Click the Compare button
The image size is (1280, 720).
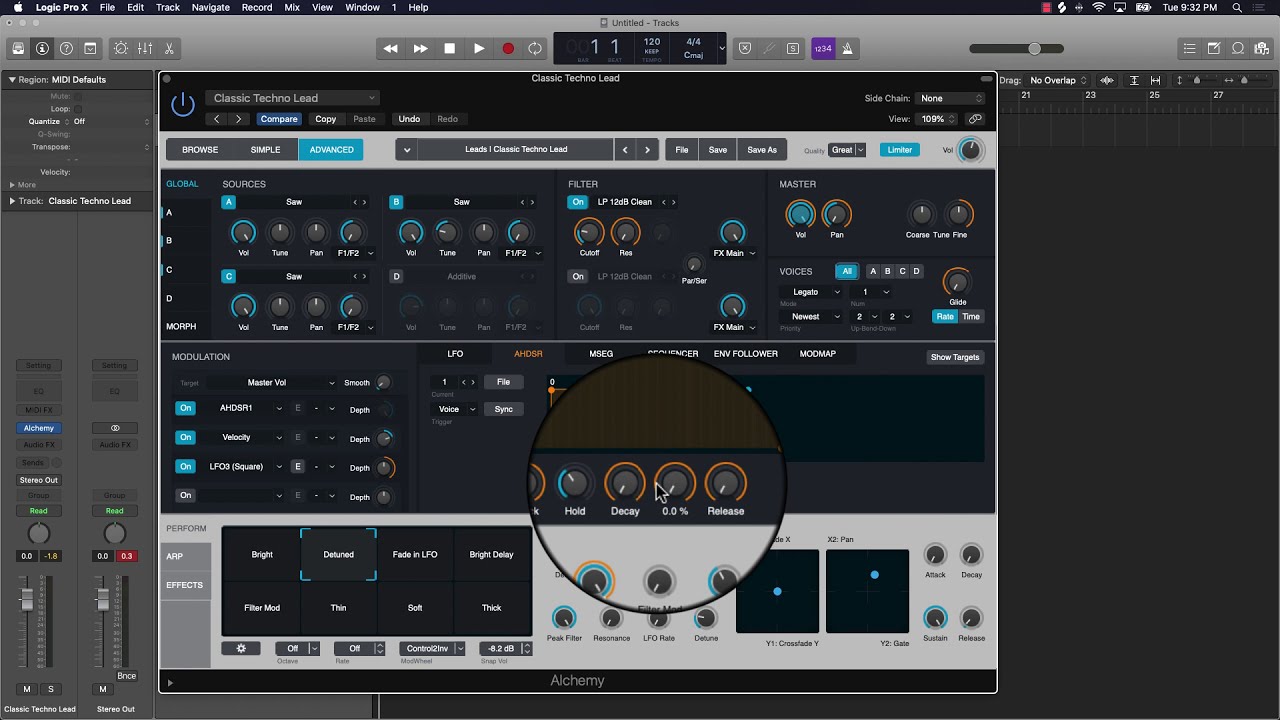[x=279, y=119]
